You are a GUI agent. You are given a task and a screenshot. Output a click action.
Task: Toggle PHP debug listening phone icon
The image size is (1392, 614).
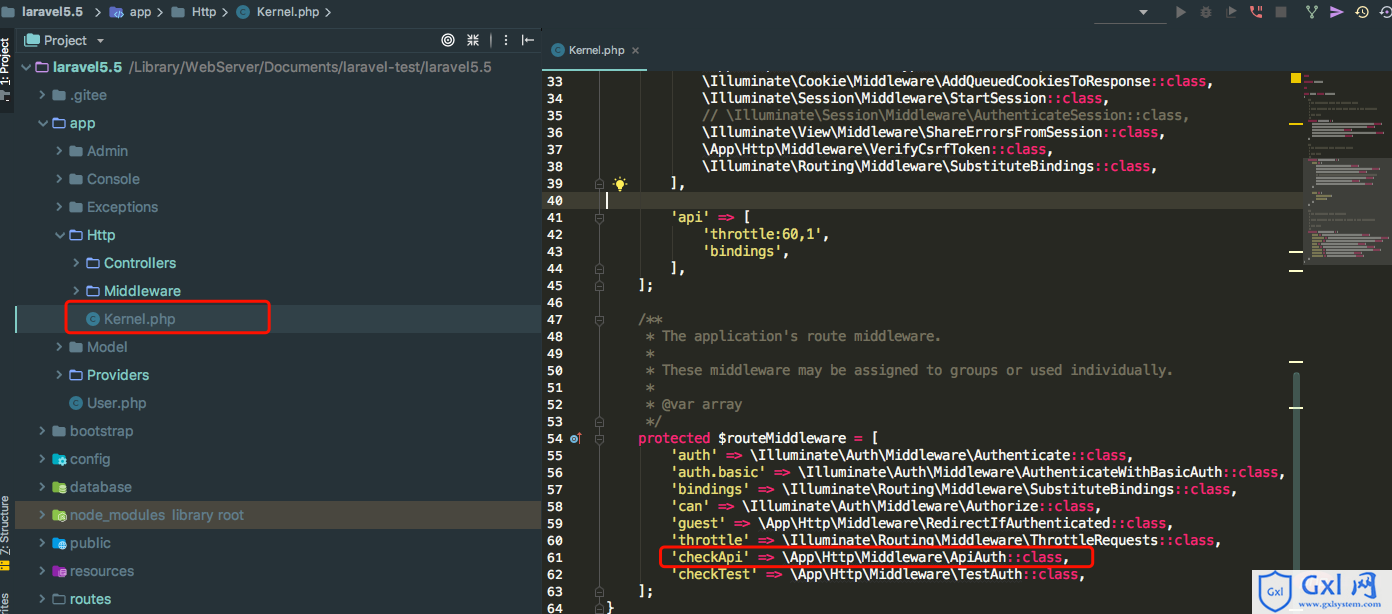click(1257, 12)
